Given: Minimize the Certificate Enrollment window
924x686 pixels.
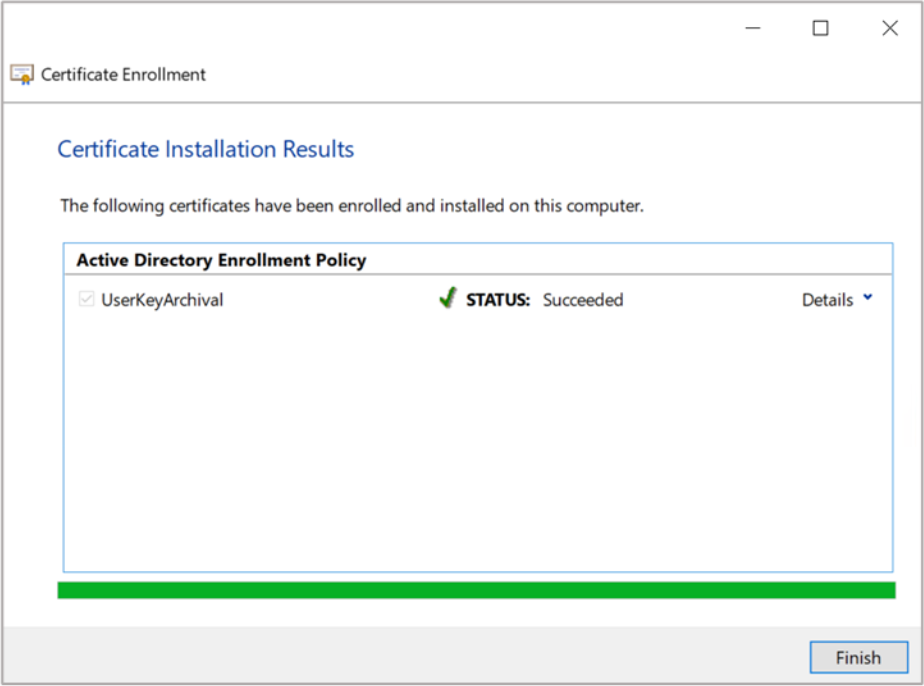Looking at the screenshot, I should pos(752,28).
